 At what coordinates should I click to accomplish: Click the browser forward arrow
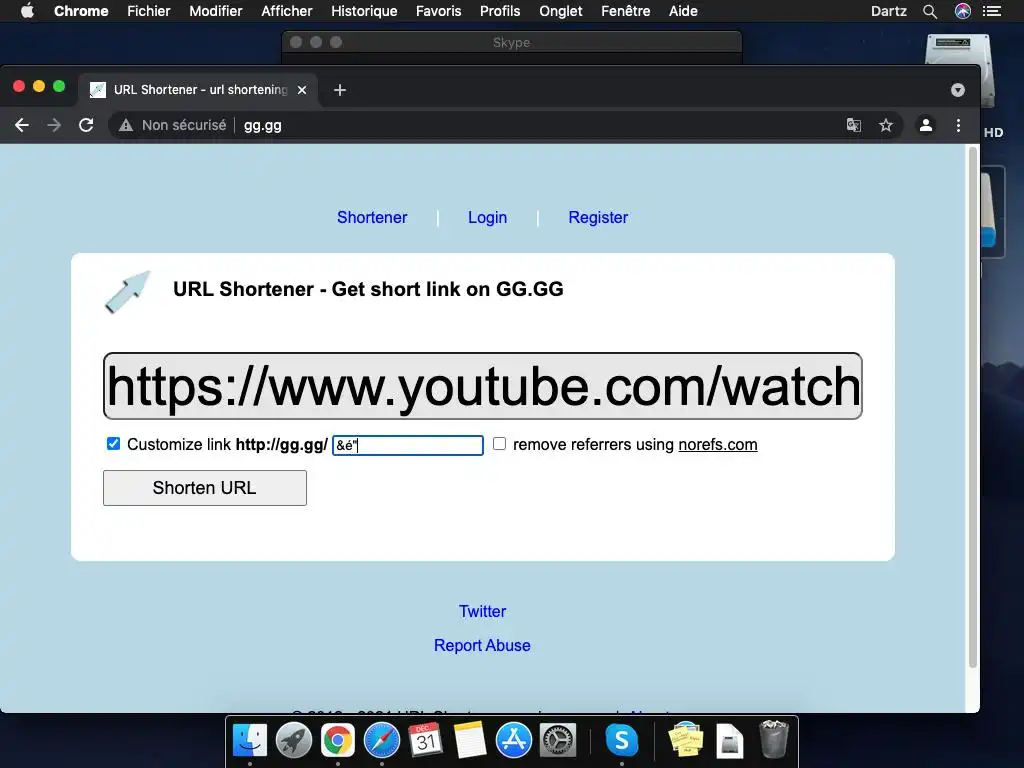pos(54,125)
